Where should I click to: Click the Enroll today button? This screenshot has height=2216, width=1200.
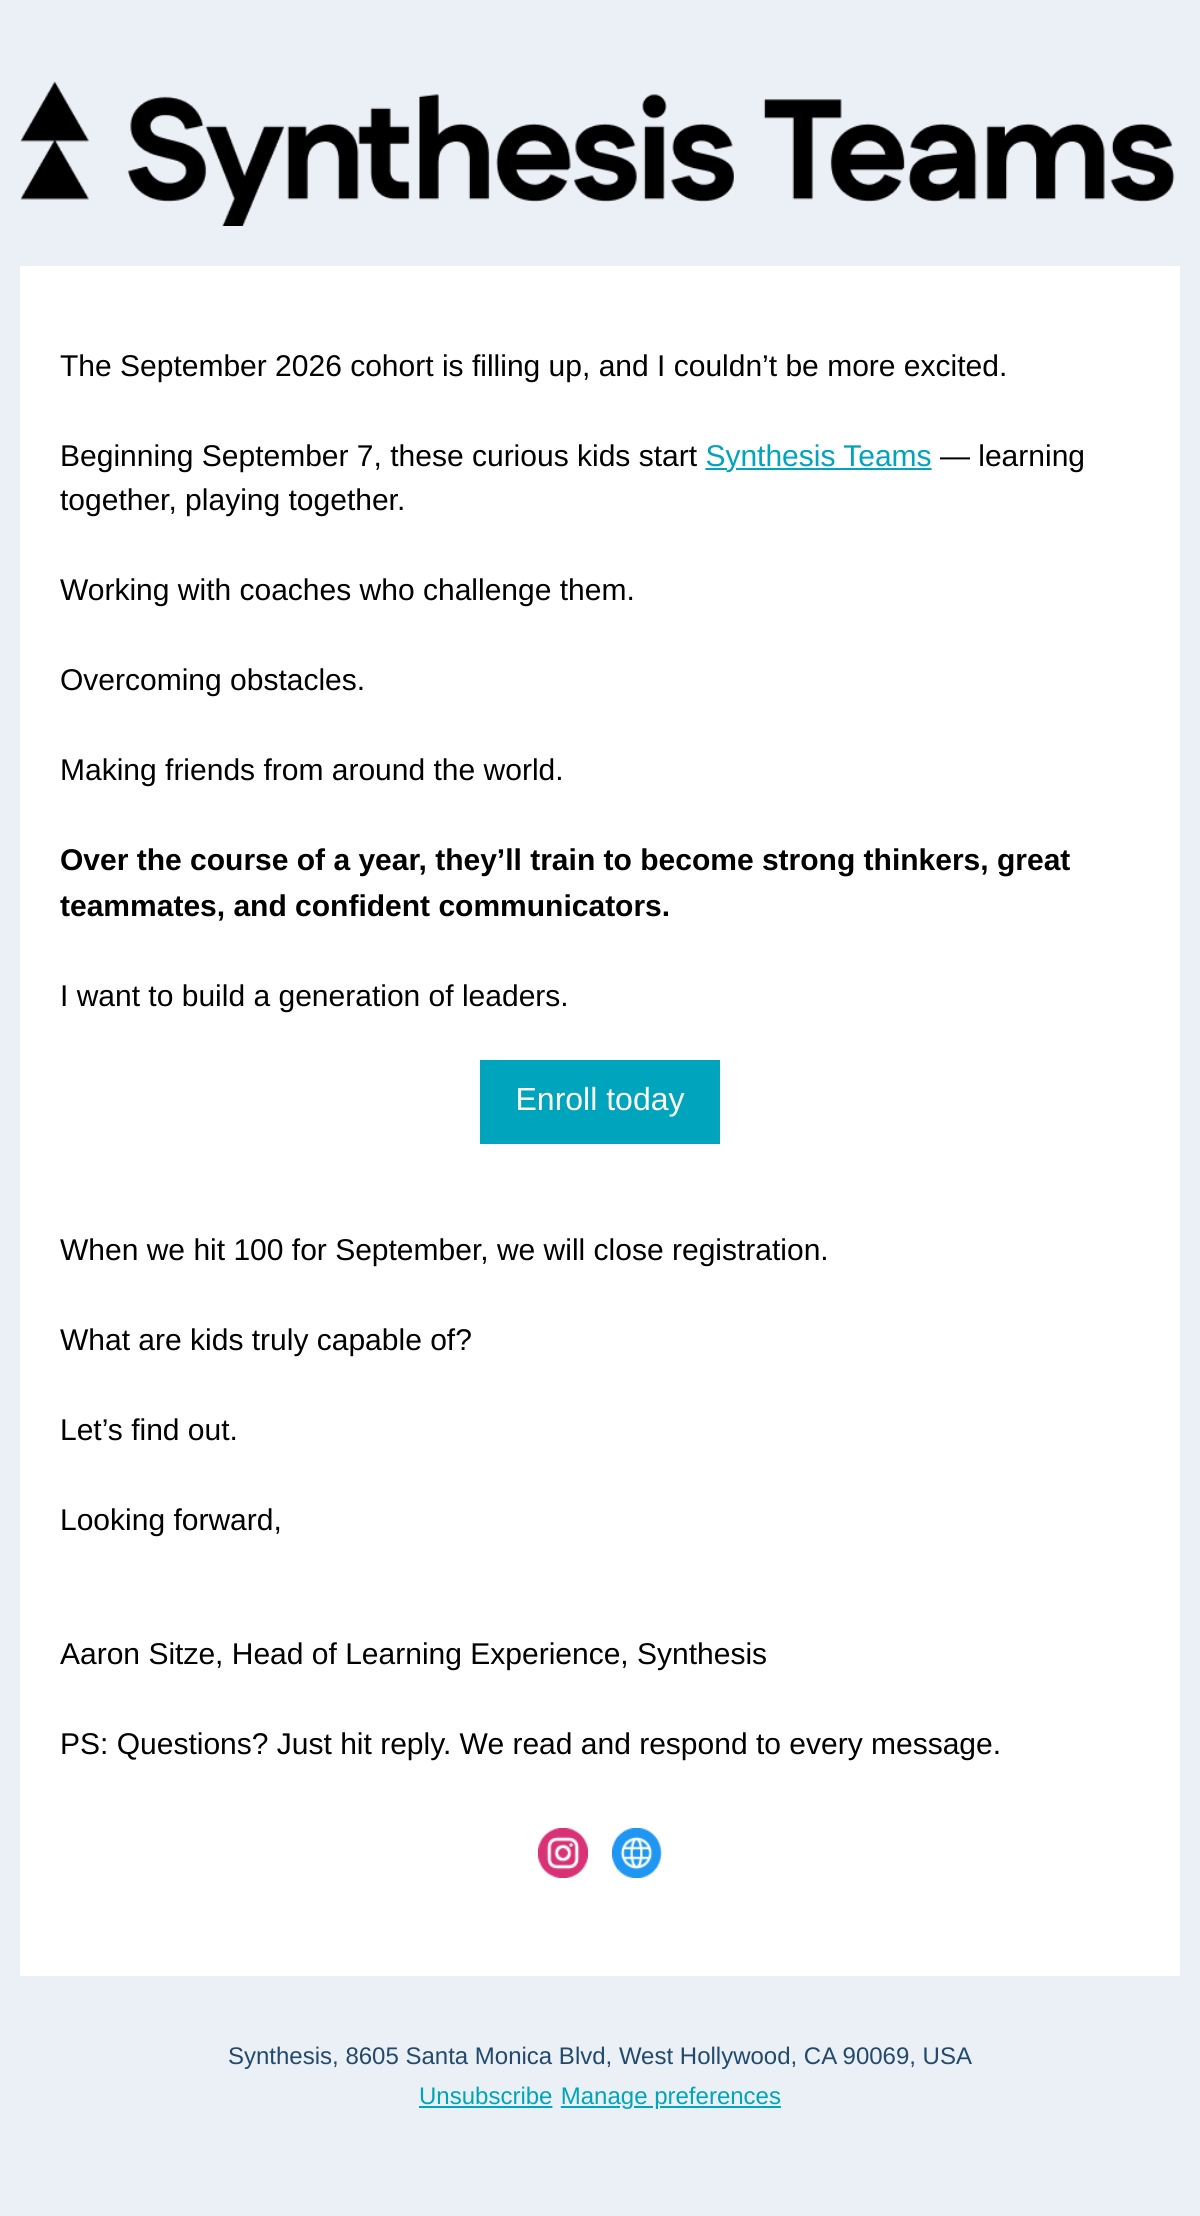pyautogui.click(x=600, y=1101)
